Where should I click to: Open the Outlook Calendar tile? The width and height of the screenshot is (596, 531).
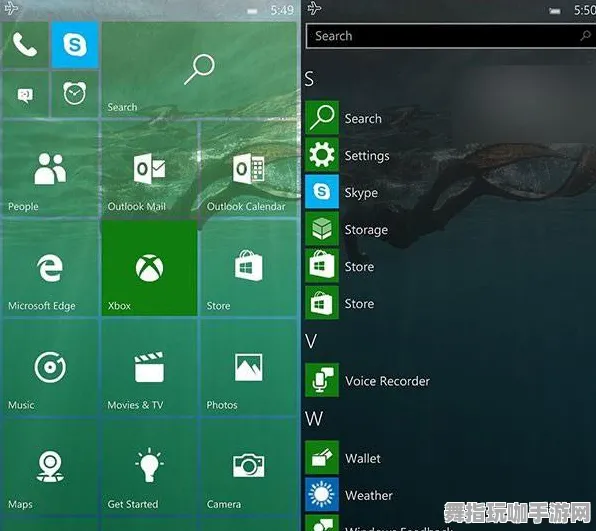point(249,169)
